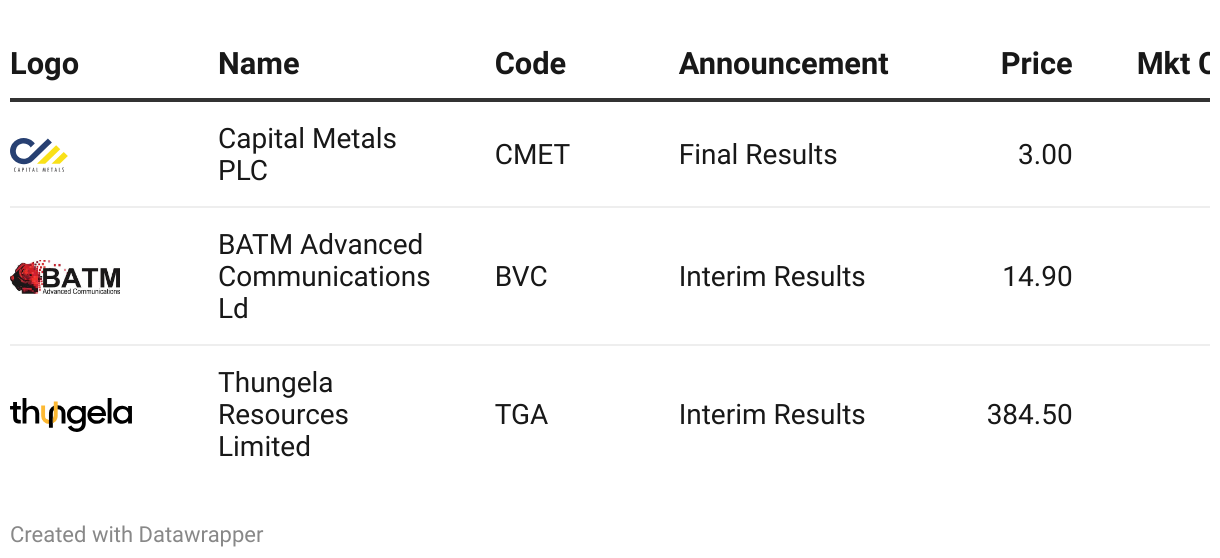Viewport: 1220px width, 558px height.
Task: Click the BVC ticker code
Action: pyautogui.click(x=521, y=277)
